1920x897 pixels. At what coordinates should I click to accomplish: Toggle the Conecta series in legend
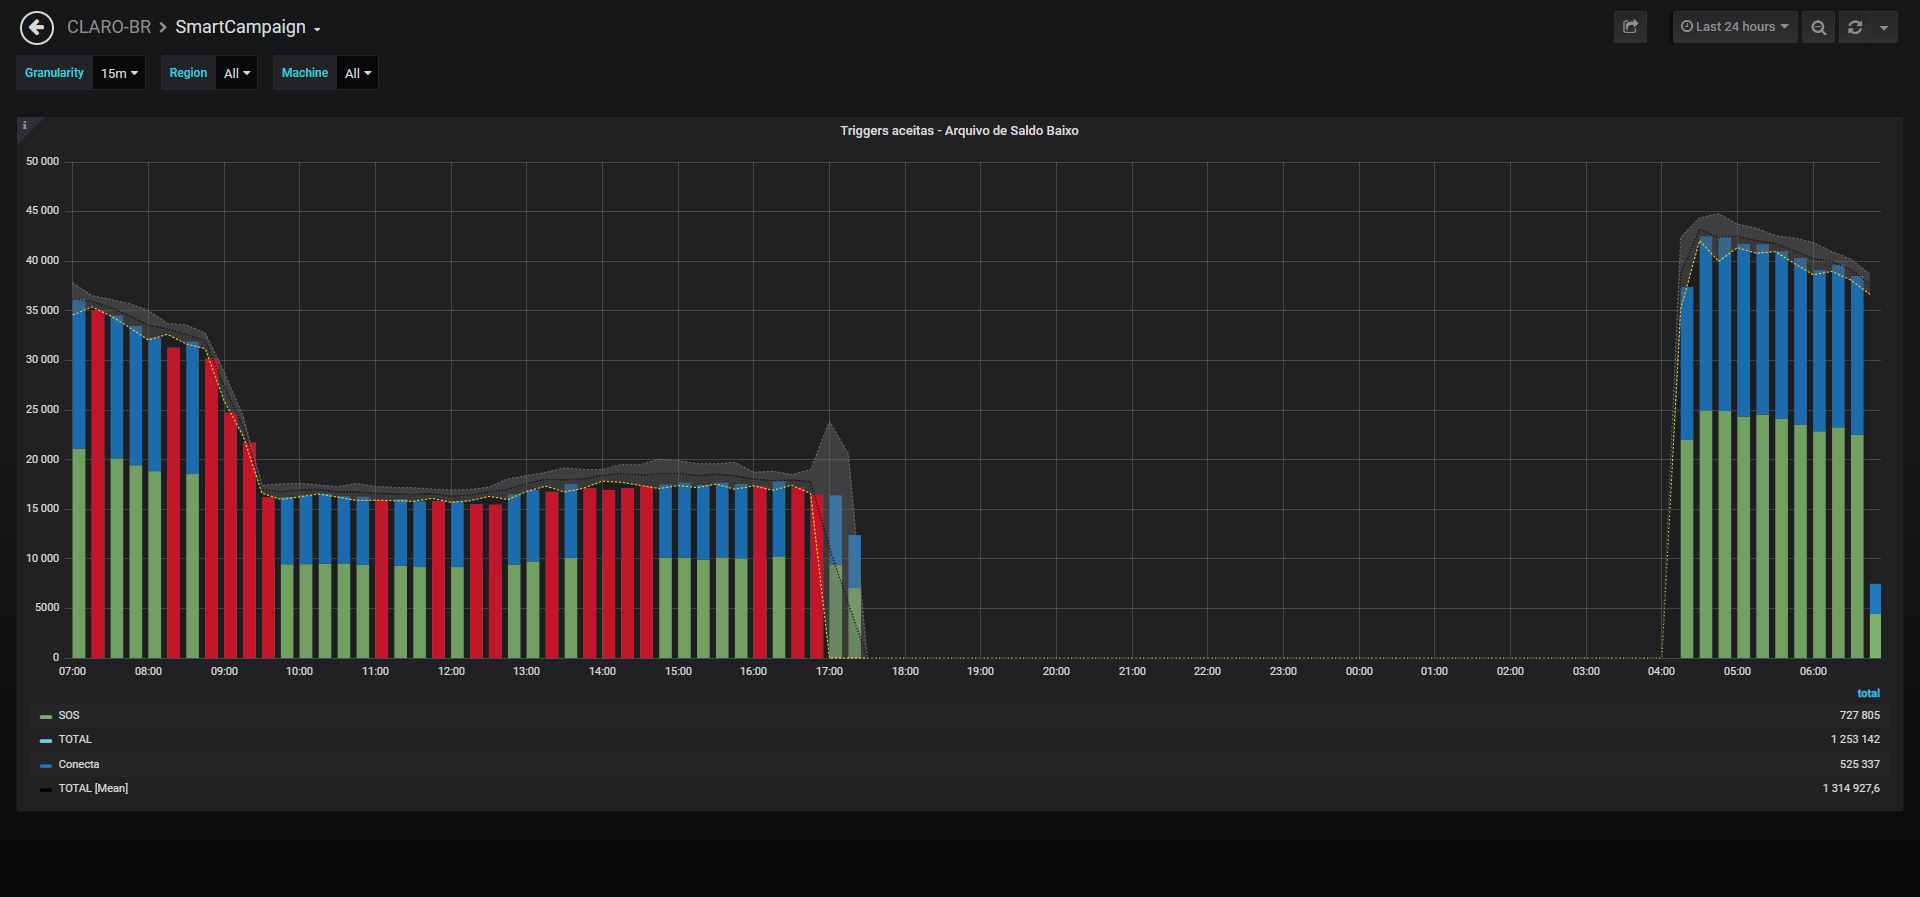click(79, 764)
